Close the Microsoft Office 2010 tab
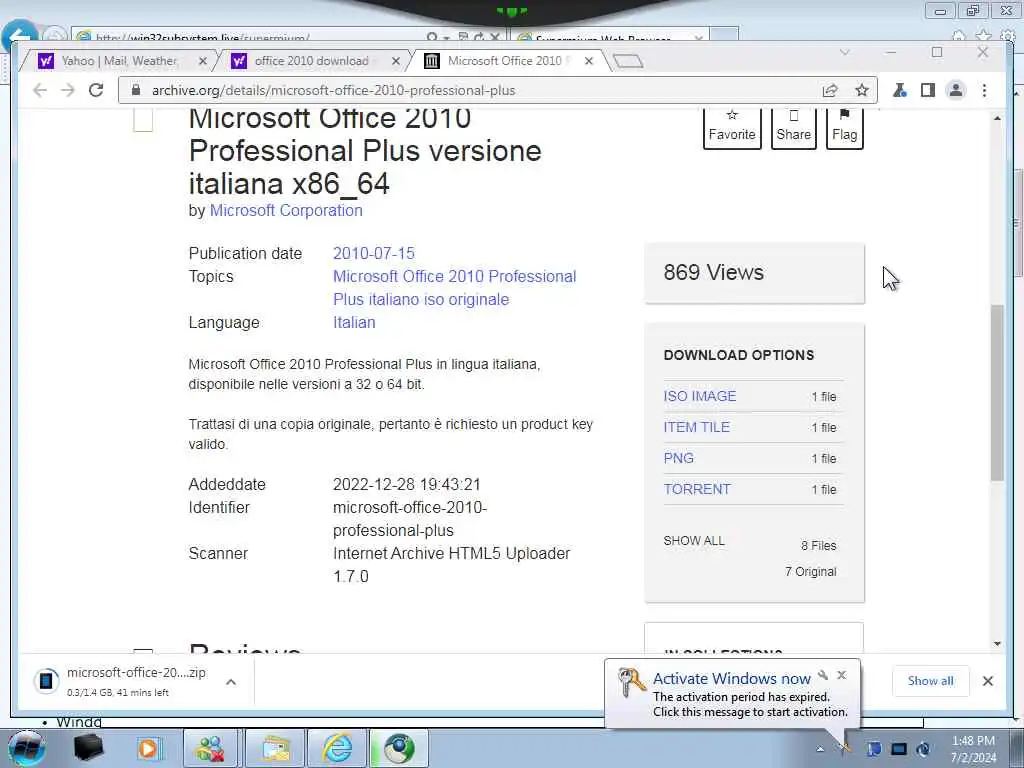The width and height of the screenshot is (1024, 768). pos(588,61)
